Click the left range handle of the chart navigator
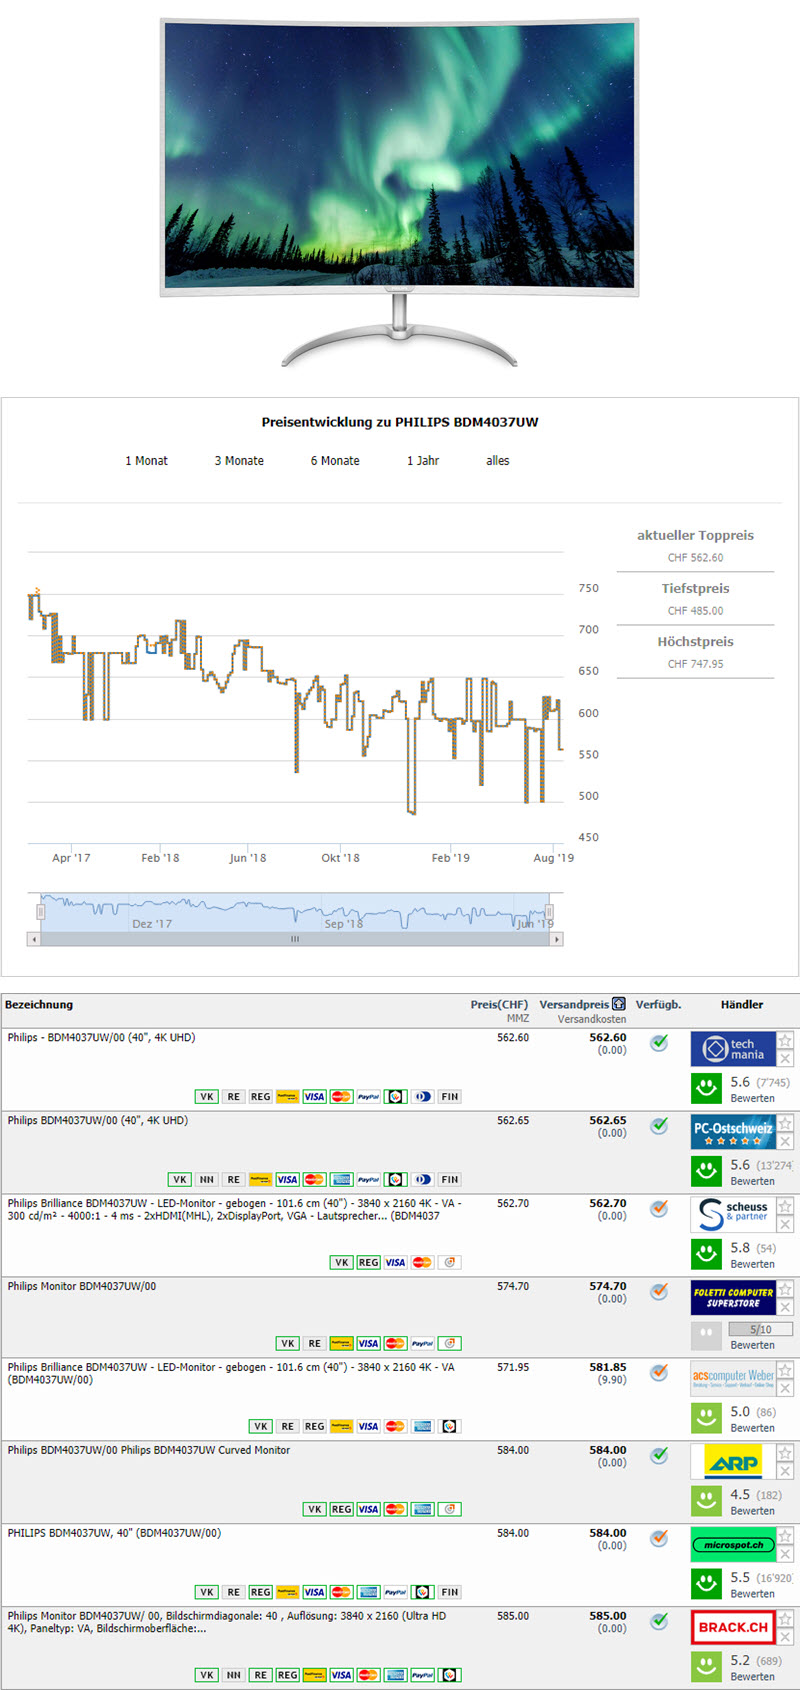 (x=41, y=912)
